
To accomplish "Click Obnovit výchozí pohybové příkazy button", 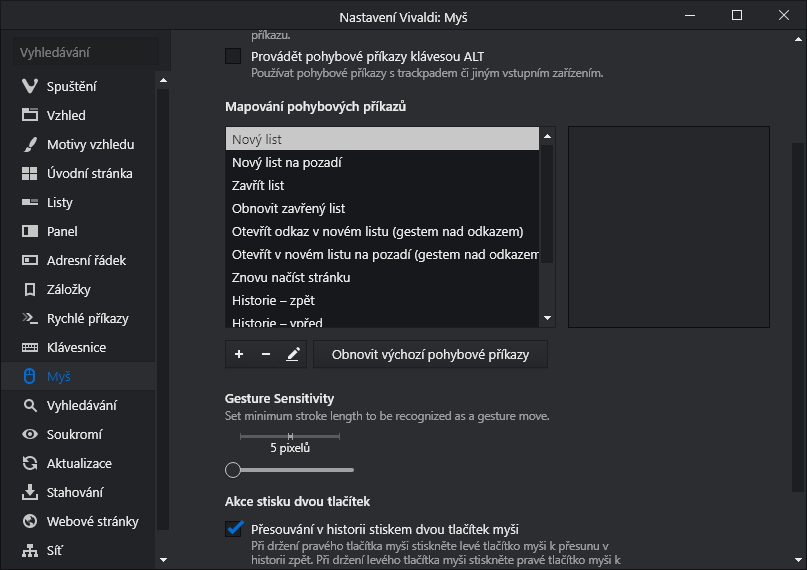I will pos(430,354).
